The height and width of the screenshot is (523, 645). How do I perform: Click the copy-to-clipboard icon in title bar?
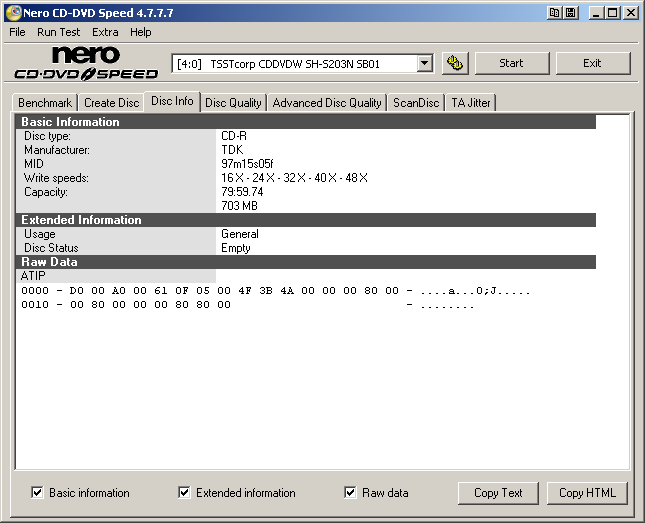click(x=555, y=12)
